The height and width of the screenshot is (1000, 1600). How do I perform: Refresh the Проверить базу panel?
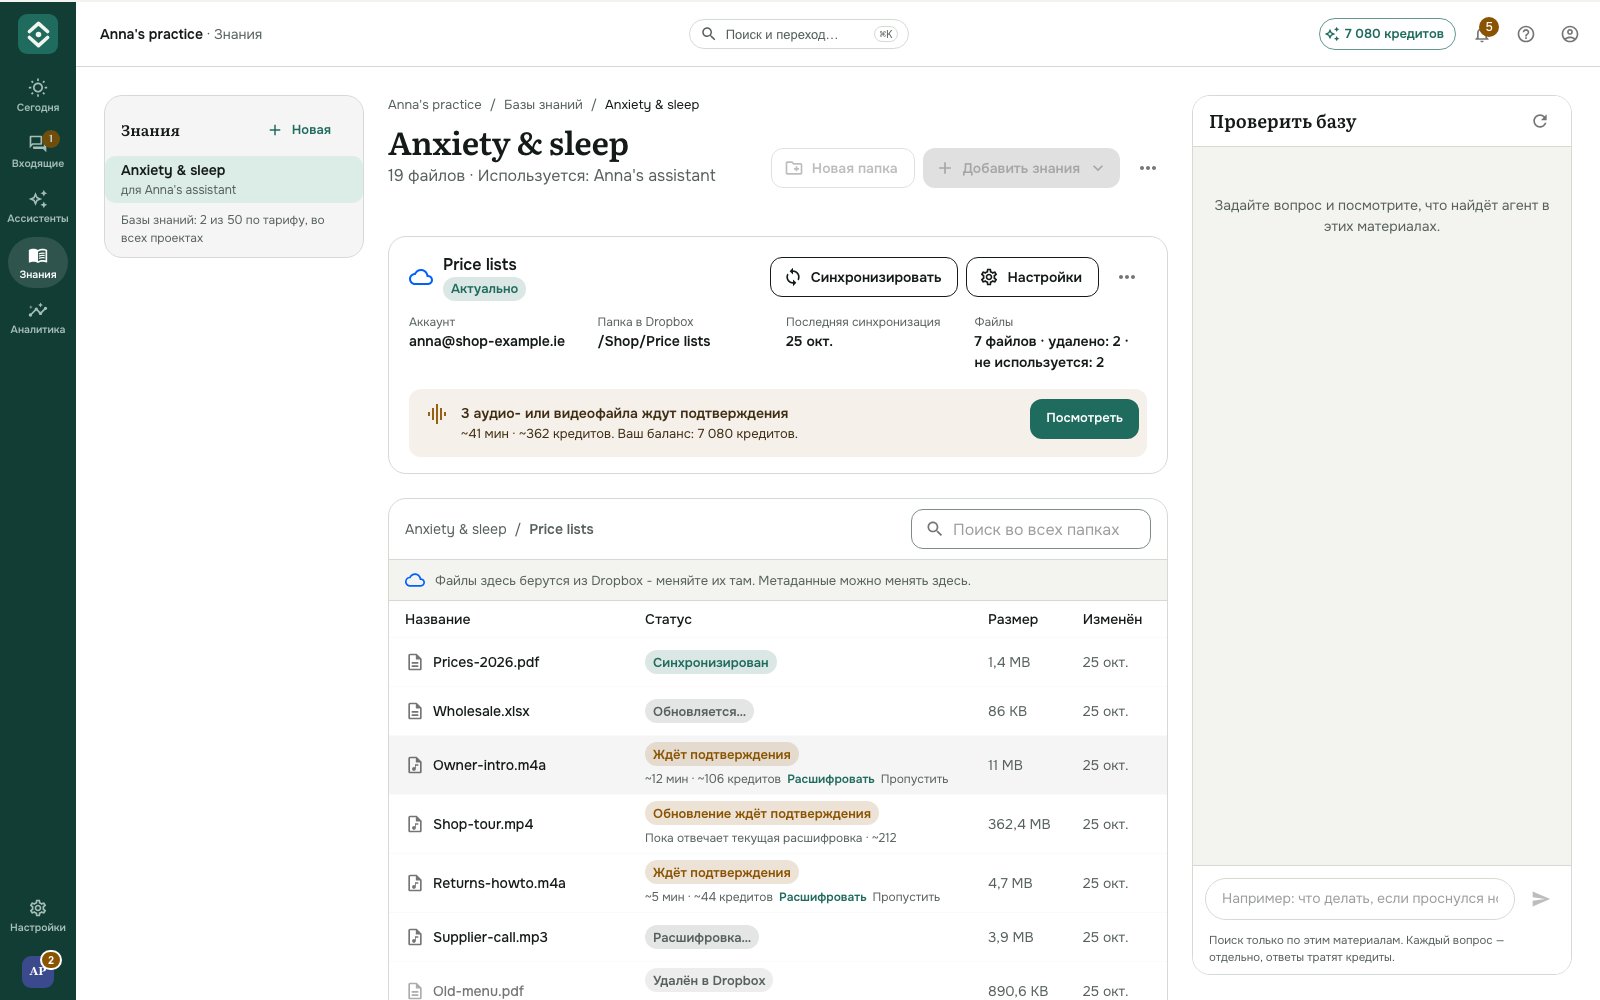pyautogui.click(x=1540, y=121)
